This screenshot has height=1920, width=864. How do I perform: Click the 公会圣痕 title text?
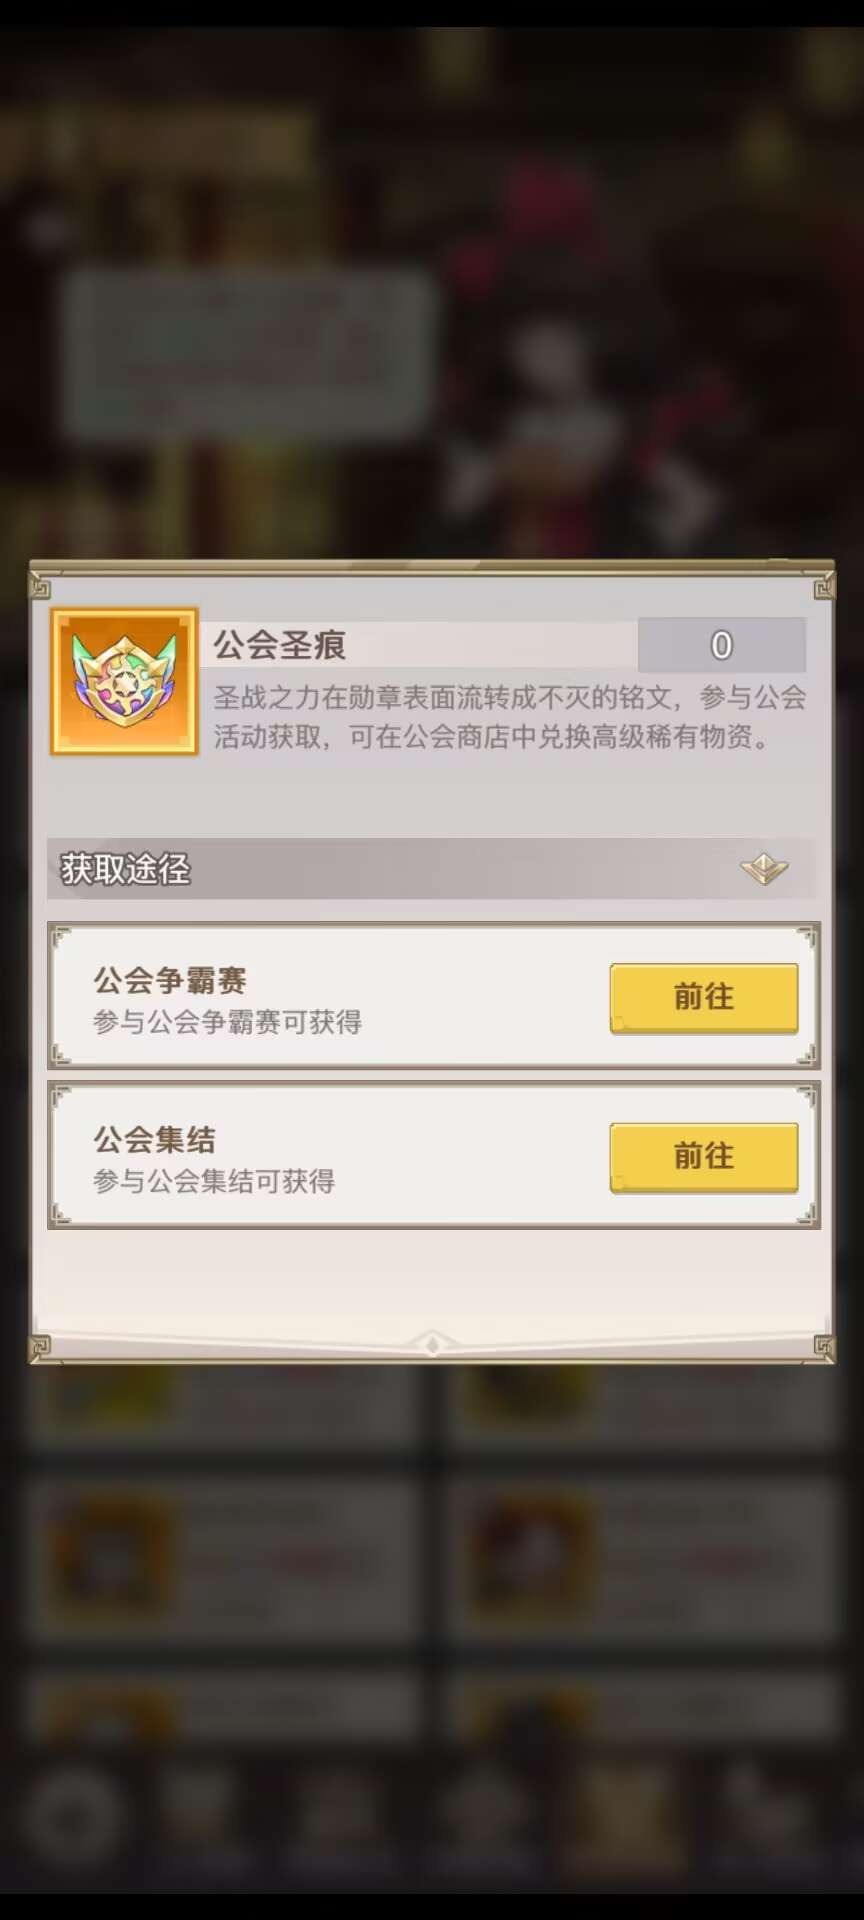[x=280, y=645]
